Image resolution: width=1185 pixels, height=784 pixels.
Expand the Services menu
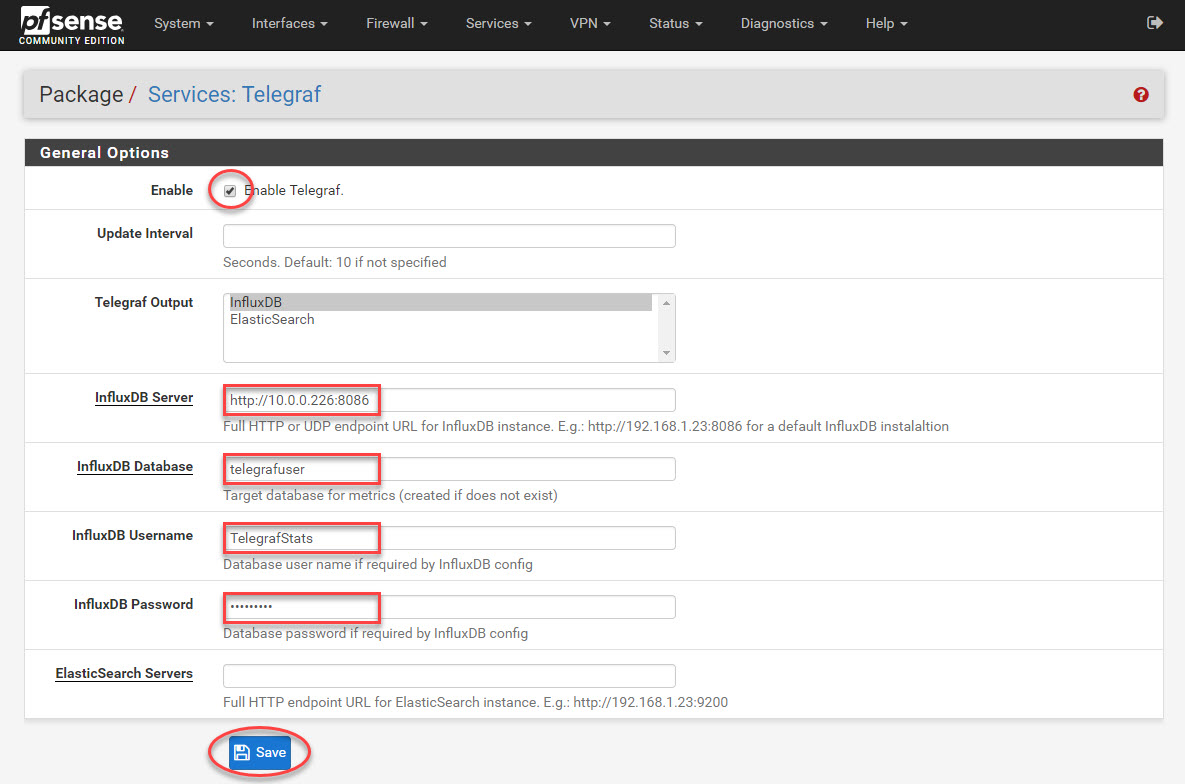[x=499, y=23]
